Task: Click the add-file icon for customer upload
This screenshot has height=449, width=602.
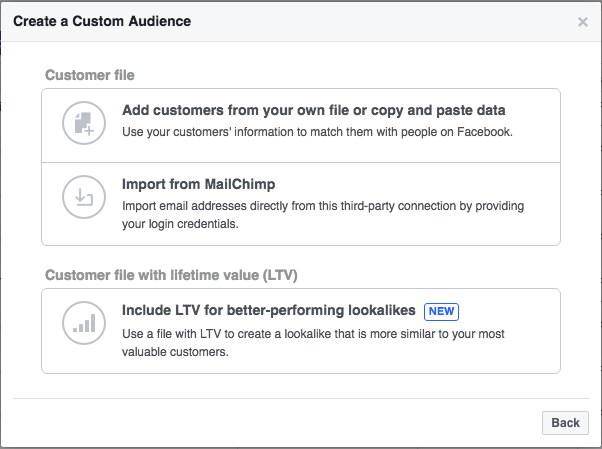Action: coord(84,123)
